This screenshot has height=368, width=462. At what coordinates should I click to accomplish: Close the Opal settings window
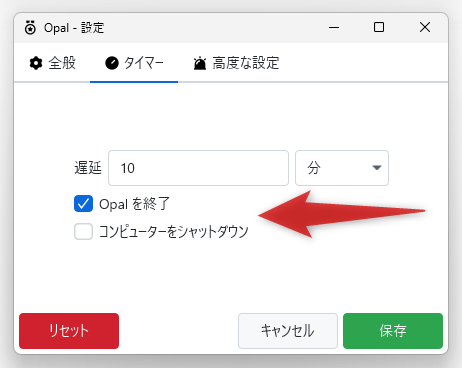pos(425,27)
